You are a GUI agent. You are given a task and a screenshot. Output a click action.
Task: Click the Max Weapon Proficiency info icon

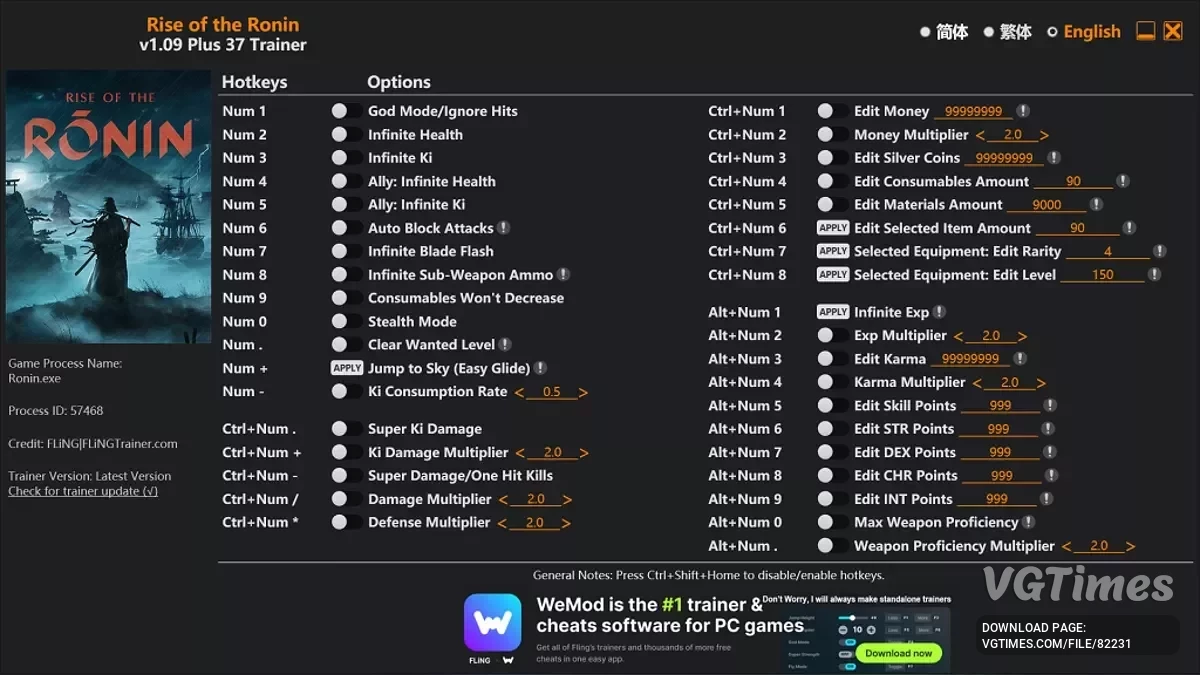1028,522
